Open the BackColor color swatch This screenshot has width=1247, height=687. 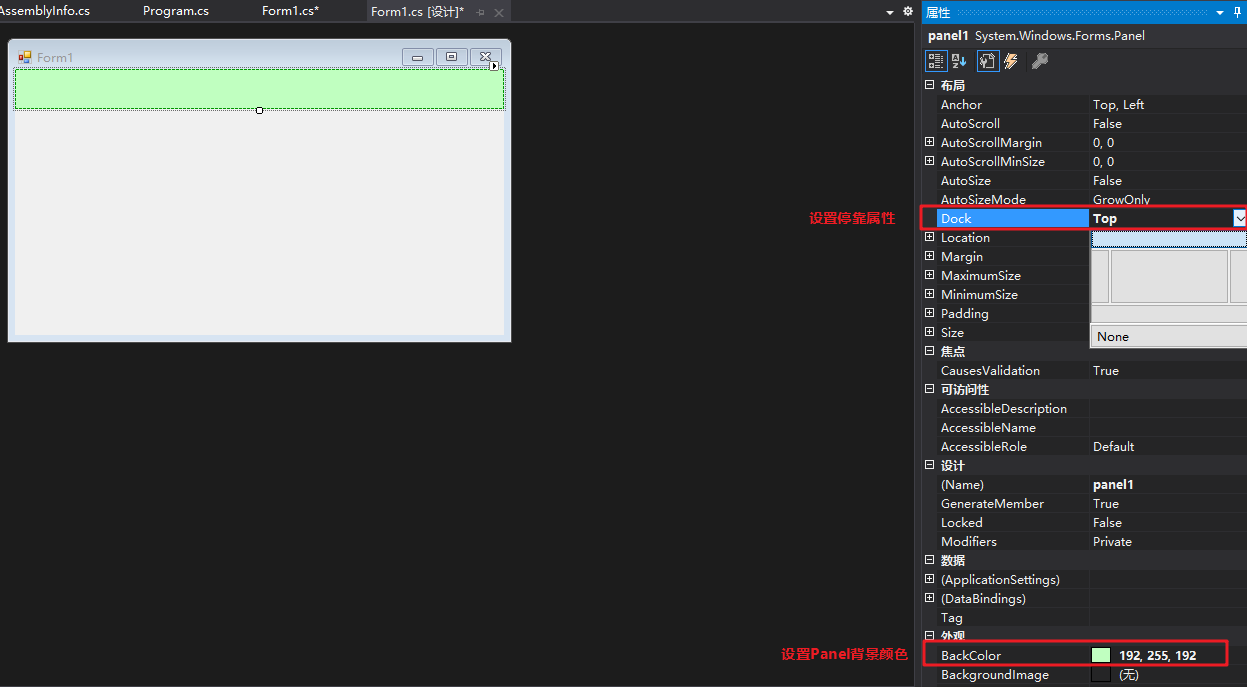[1100, 655]
